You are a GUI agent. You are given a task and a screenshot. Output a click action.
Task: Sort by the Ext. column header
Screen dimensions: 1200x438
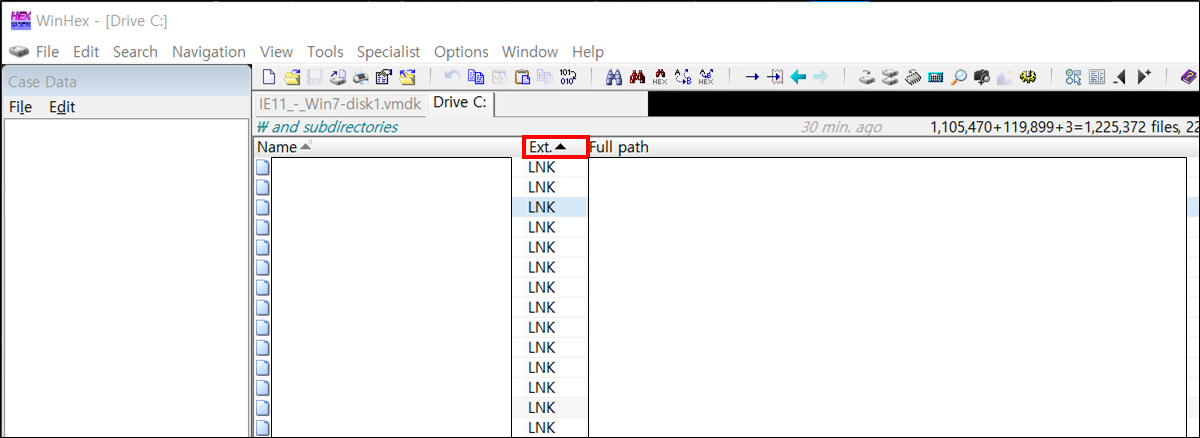(x=555, y=147)
